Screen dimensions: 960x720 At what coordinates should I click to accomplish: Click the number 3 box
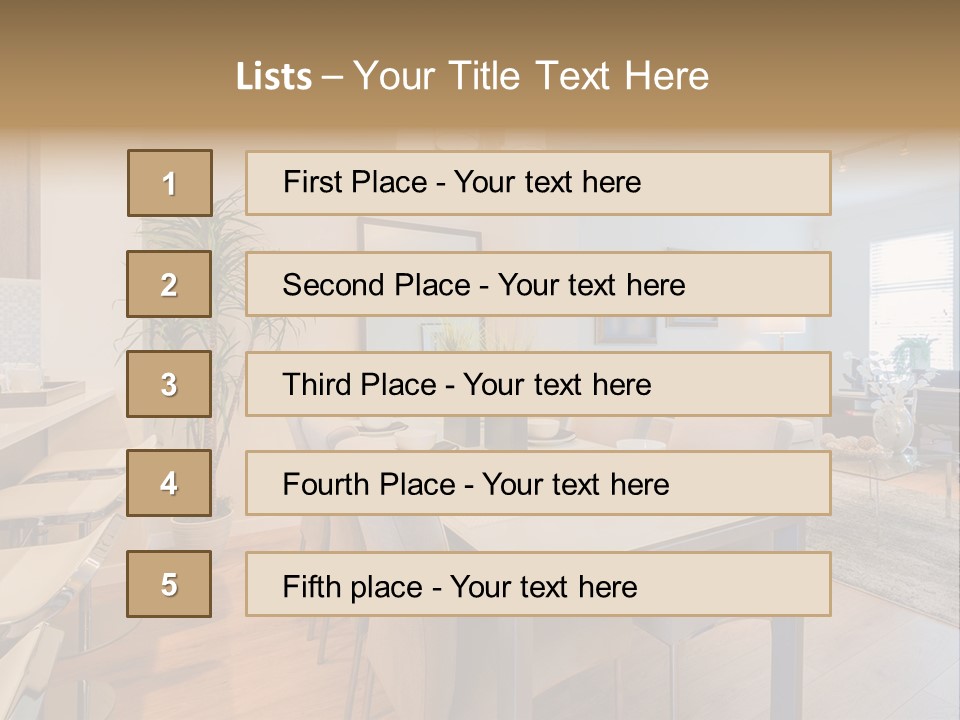pos(169,384)
